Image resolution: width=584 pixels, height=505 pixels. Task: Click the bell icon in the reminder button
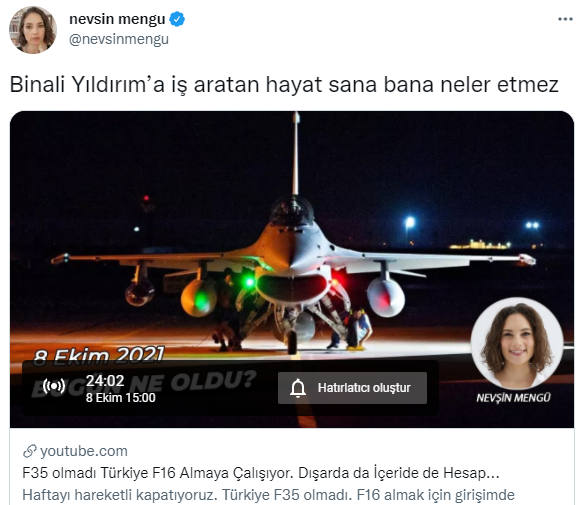(x=298, y=388)
